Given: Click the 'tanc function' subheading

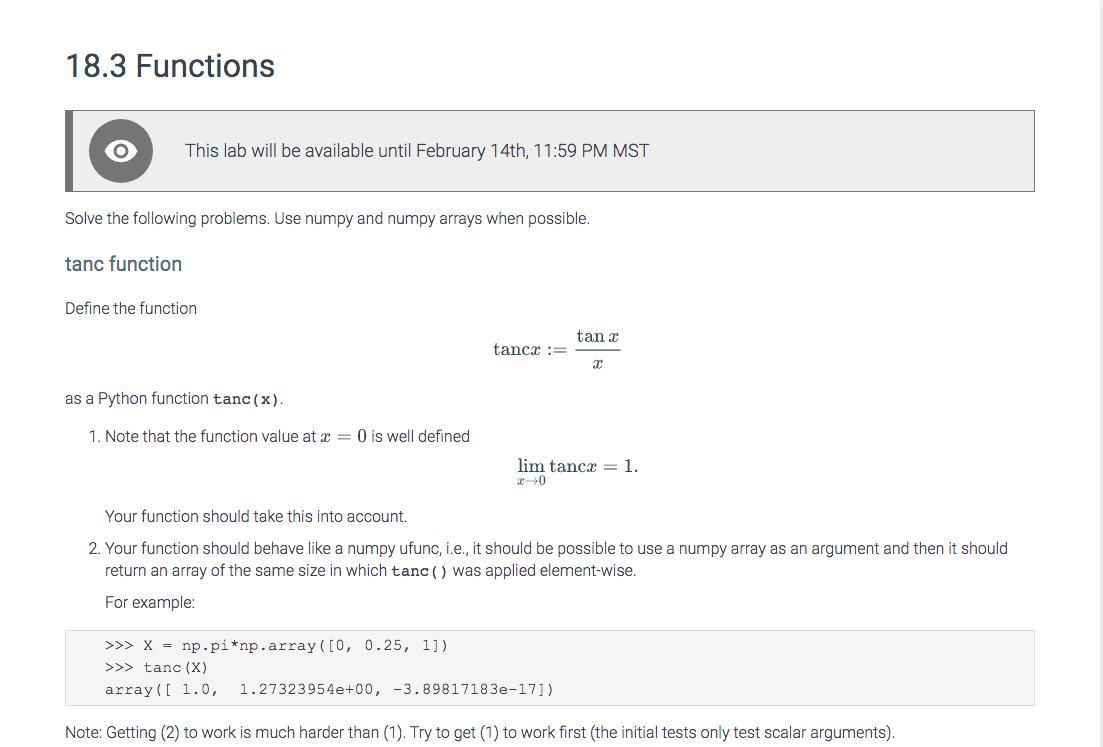Looking at the screenshot, I should pyautogui.click(x=123, y=264).
